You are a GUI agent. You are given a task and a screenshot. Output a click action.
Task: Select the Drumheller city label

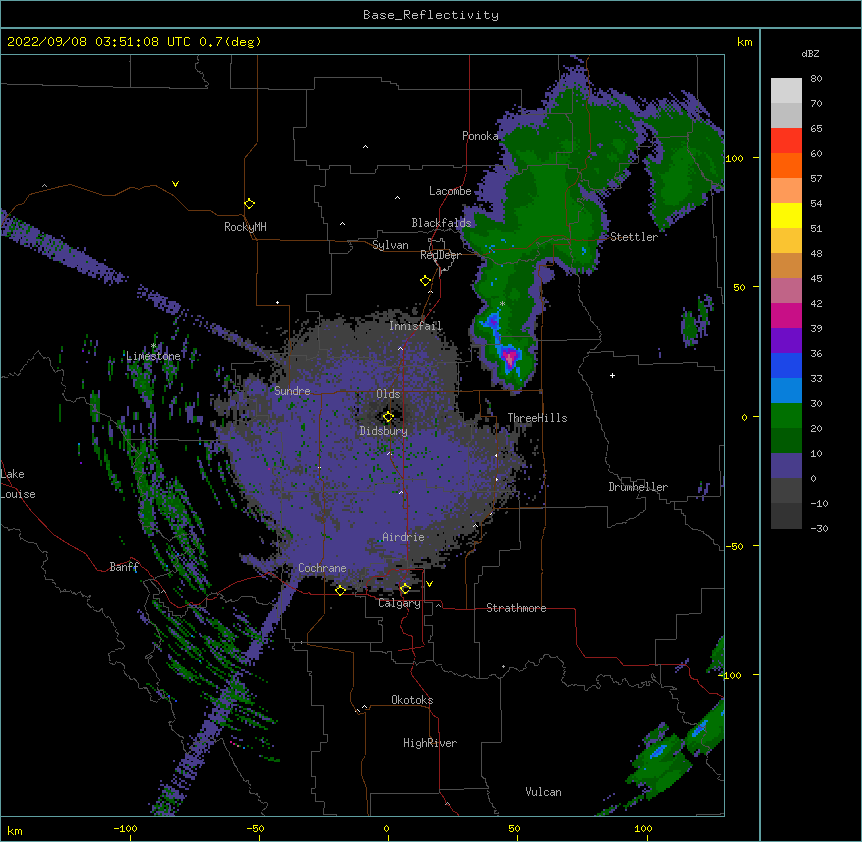tap(638, 487)
